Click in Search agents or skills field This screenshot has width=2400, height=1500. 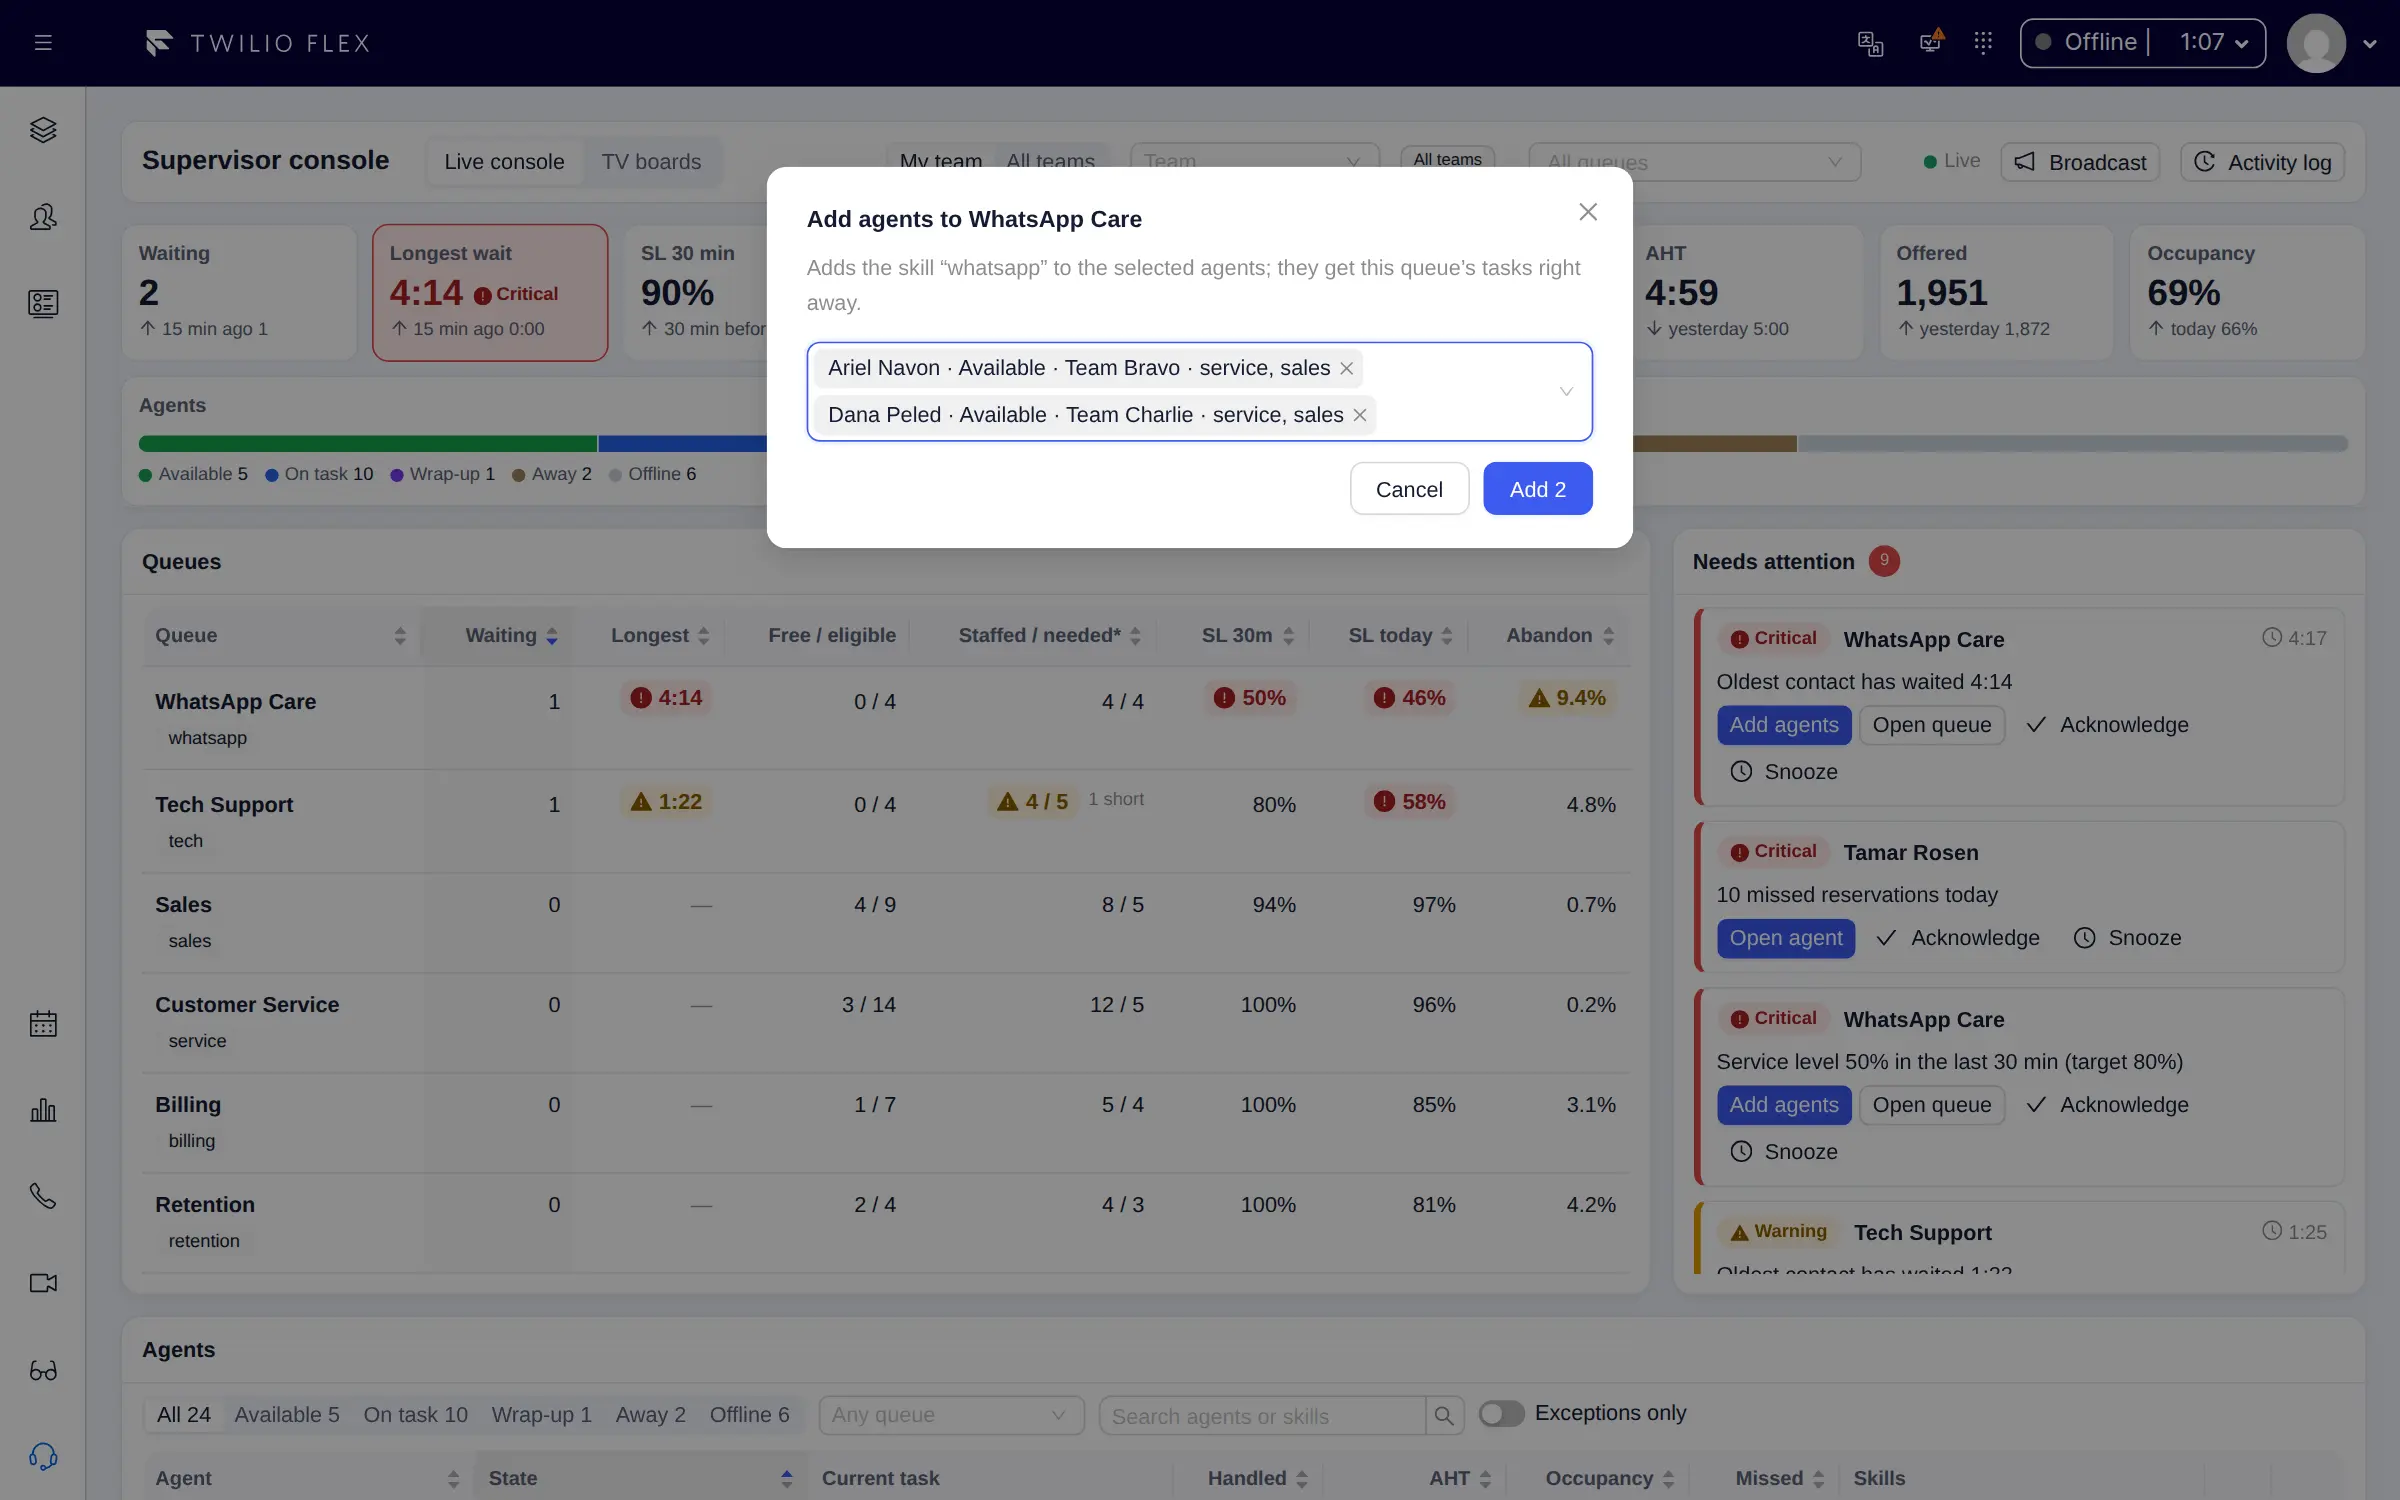coord(1263,1416)
